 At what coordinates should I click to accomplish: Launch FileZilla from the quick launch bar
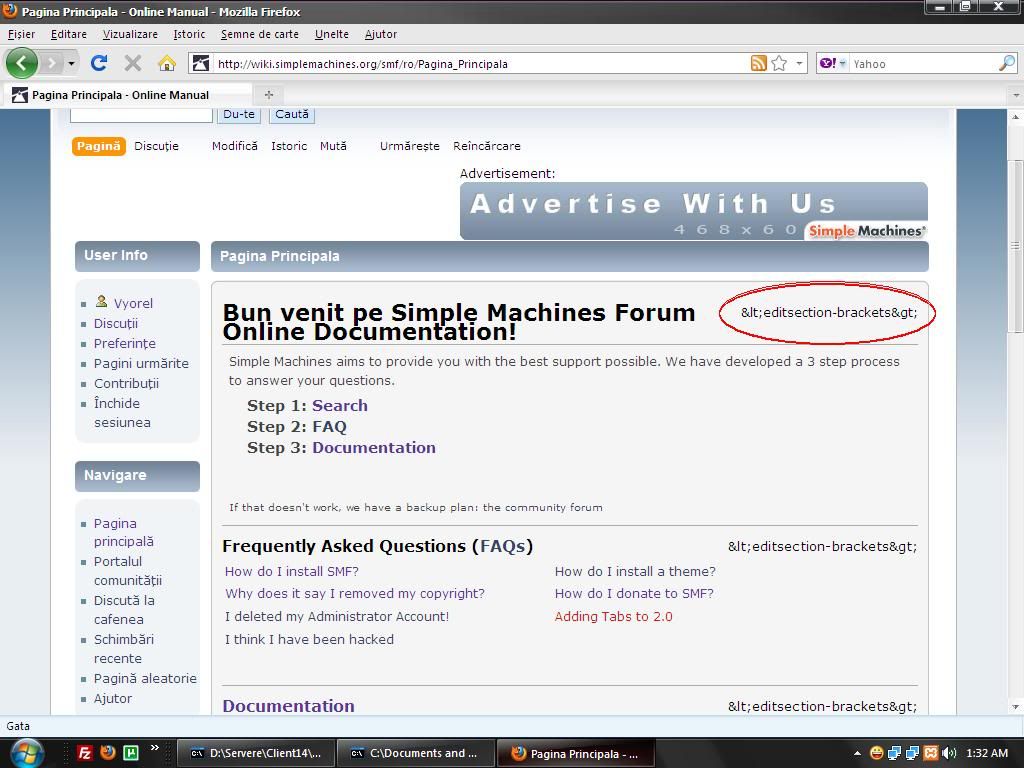coord(85,753)
